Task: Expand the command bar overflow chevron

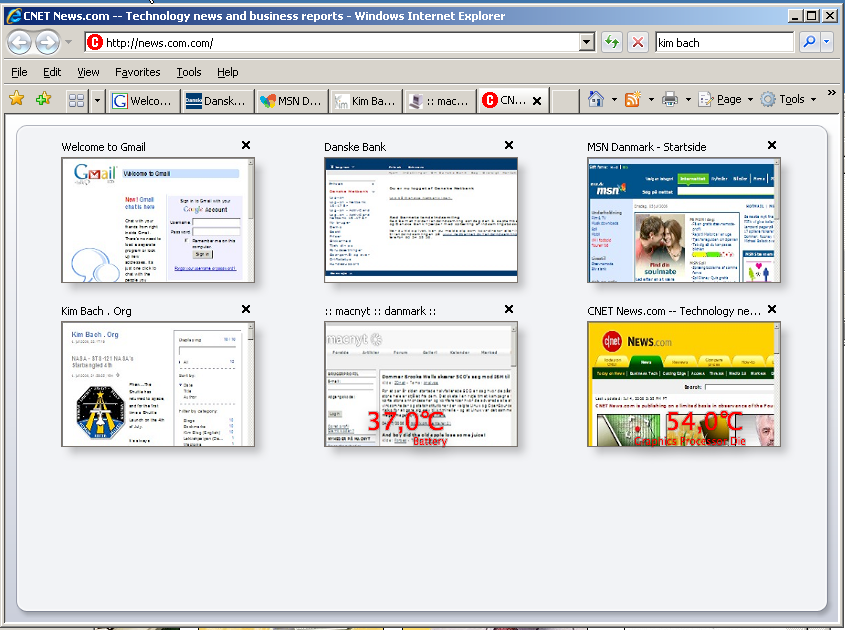Action: coord(832,93)
